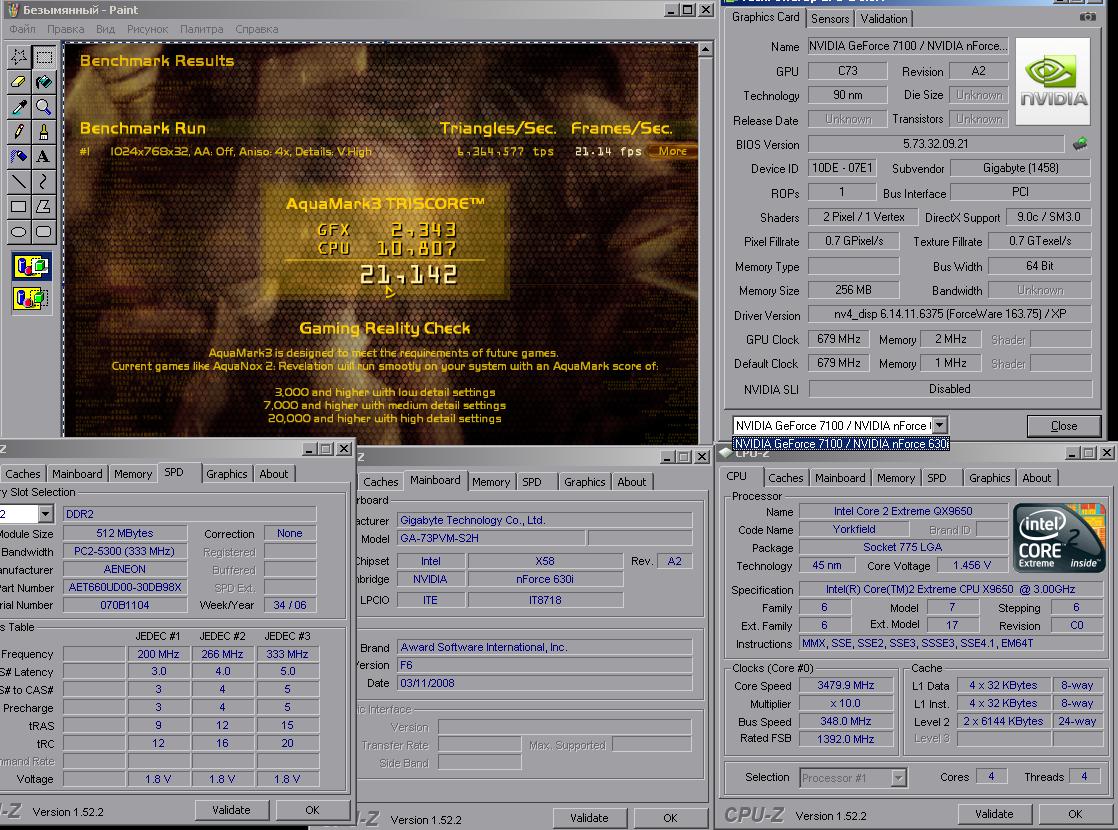Choose the Fill with color bucket tool
The height and width of the screenshot is (830, 1118).
coord(44,82)
